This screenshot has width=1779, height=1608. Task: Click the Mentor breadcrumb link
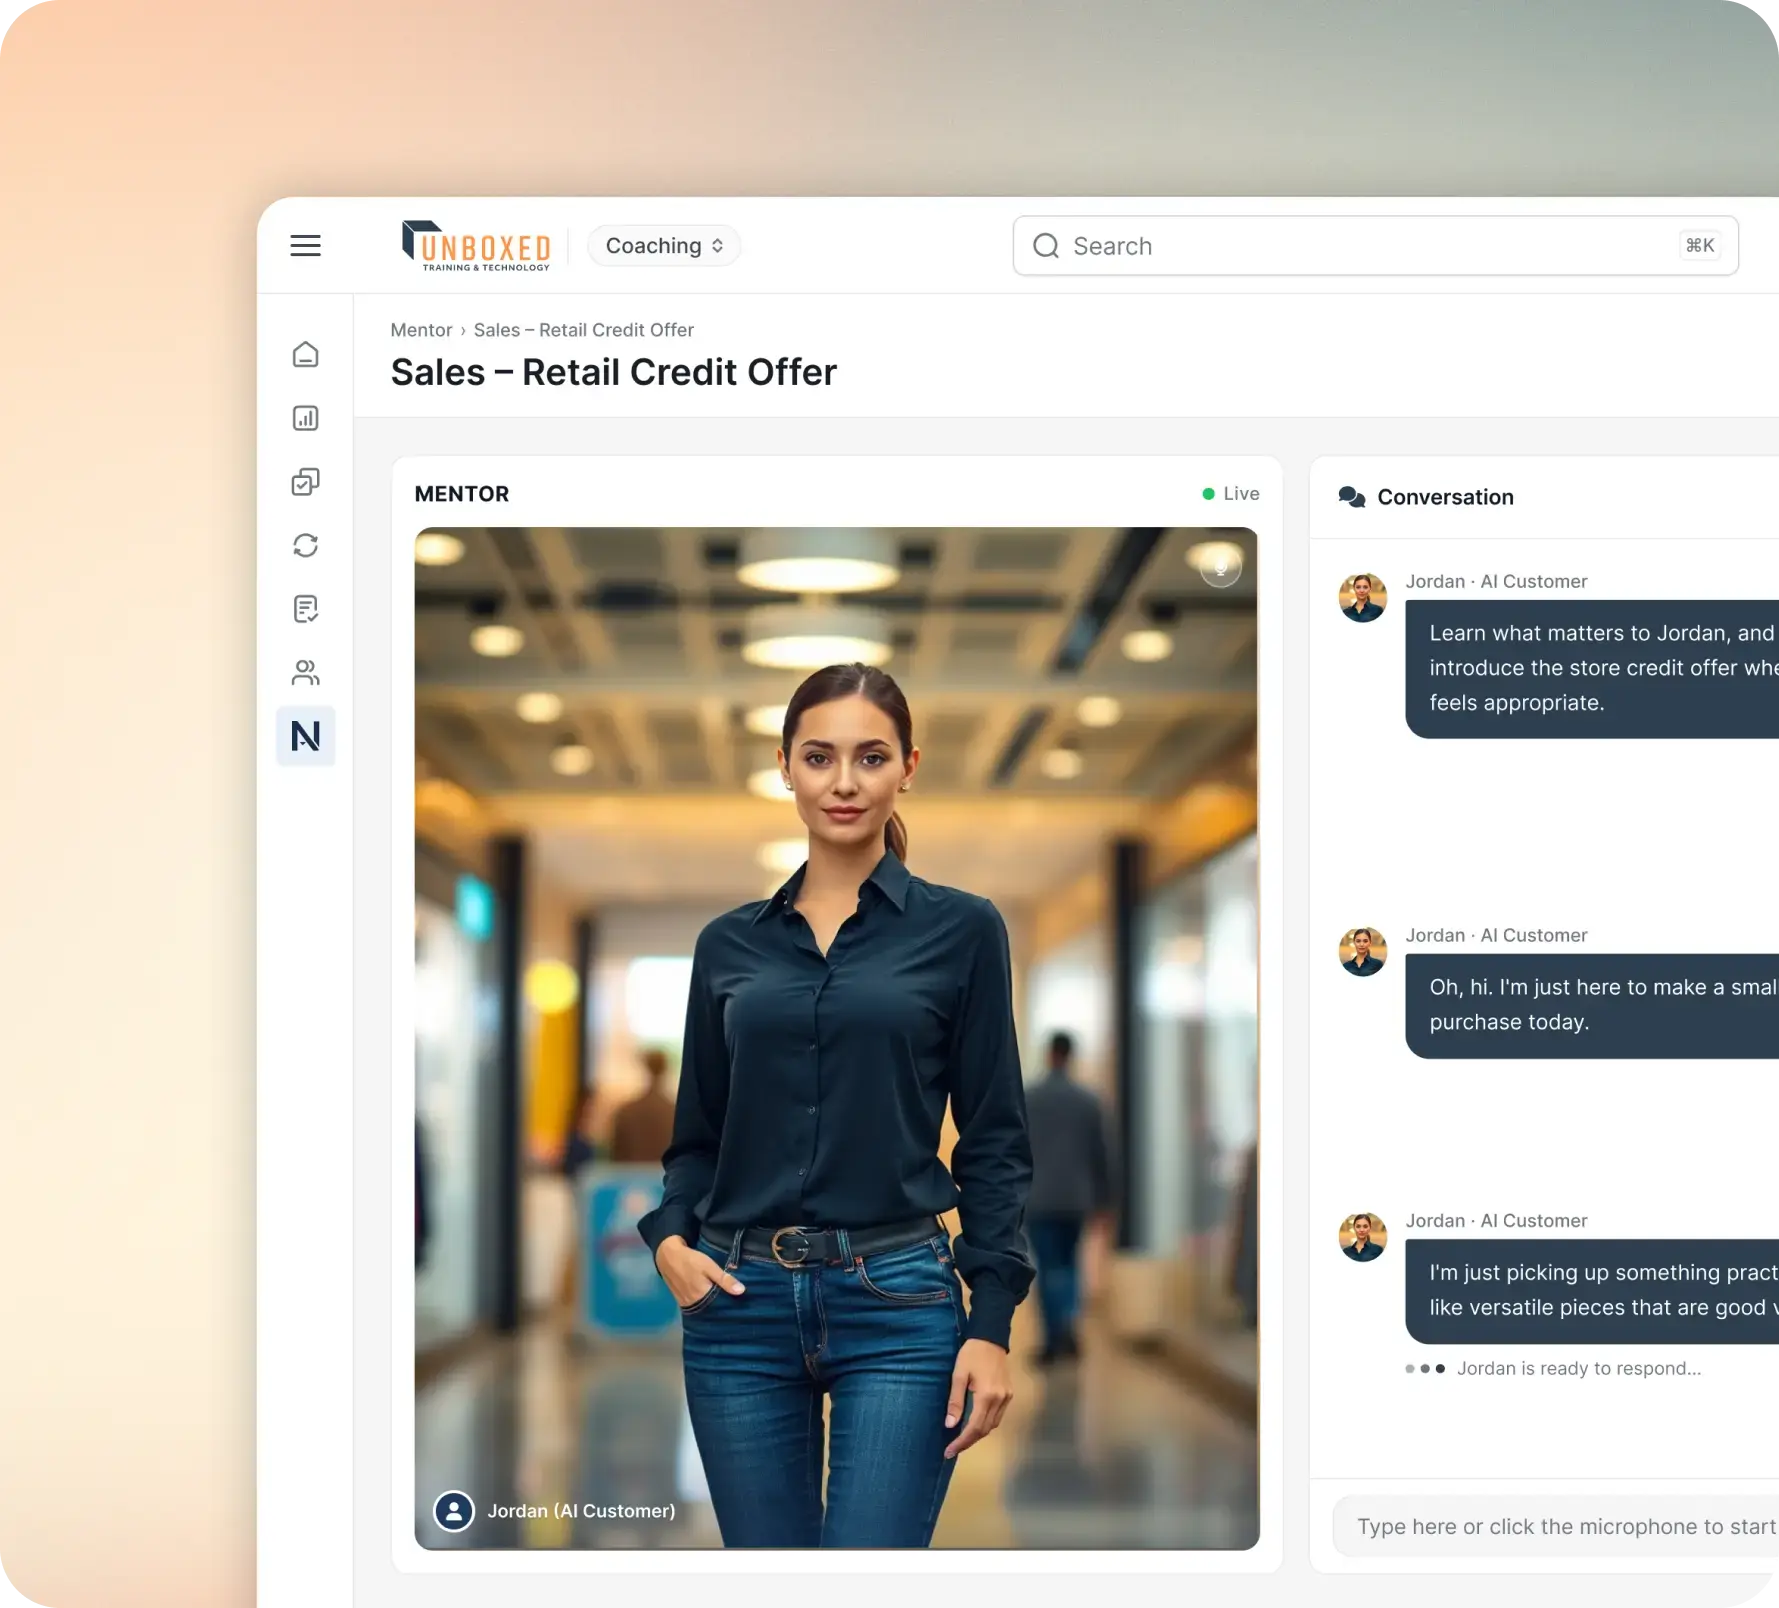coord(421,330)
